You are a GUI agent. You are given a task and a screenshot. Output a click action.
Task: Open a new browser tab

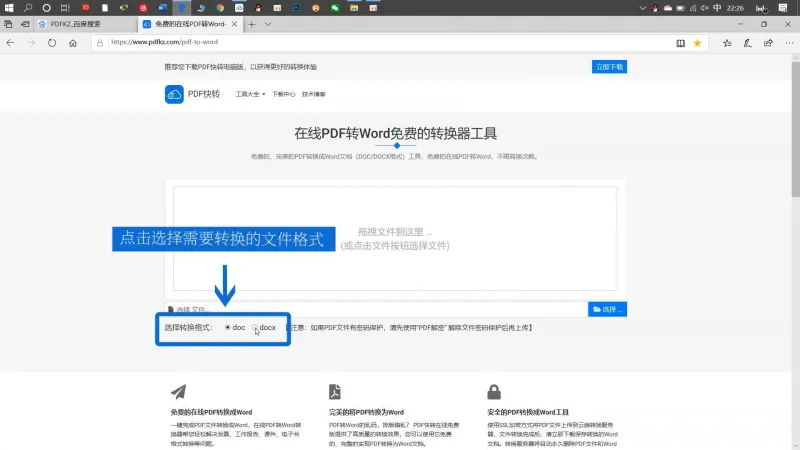click(x=252, y=24)
